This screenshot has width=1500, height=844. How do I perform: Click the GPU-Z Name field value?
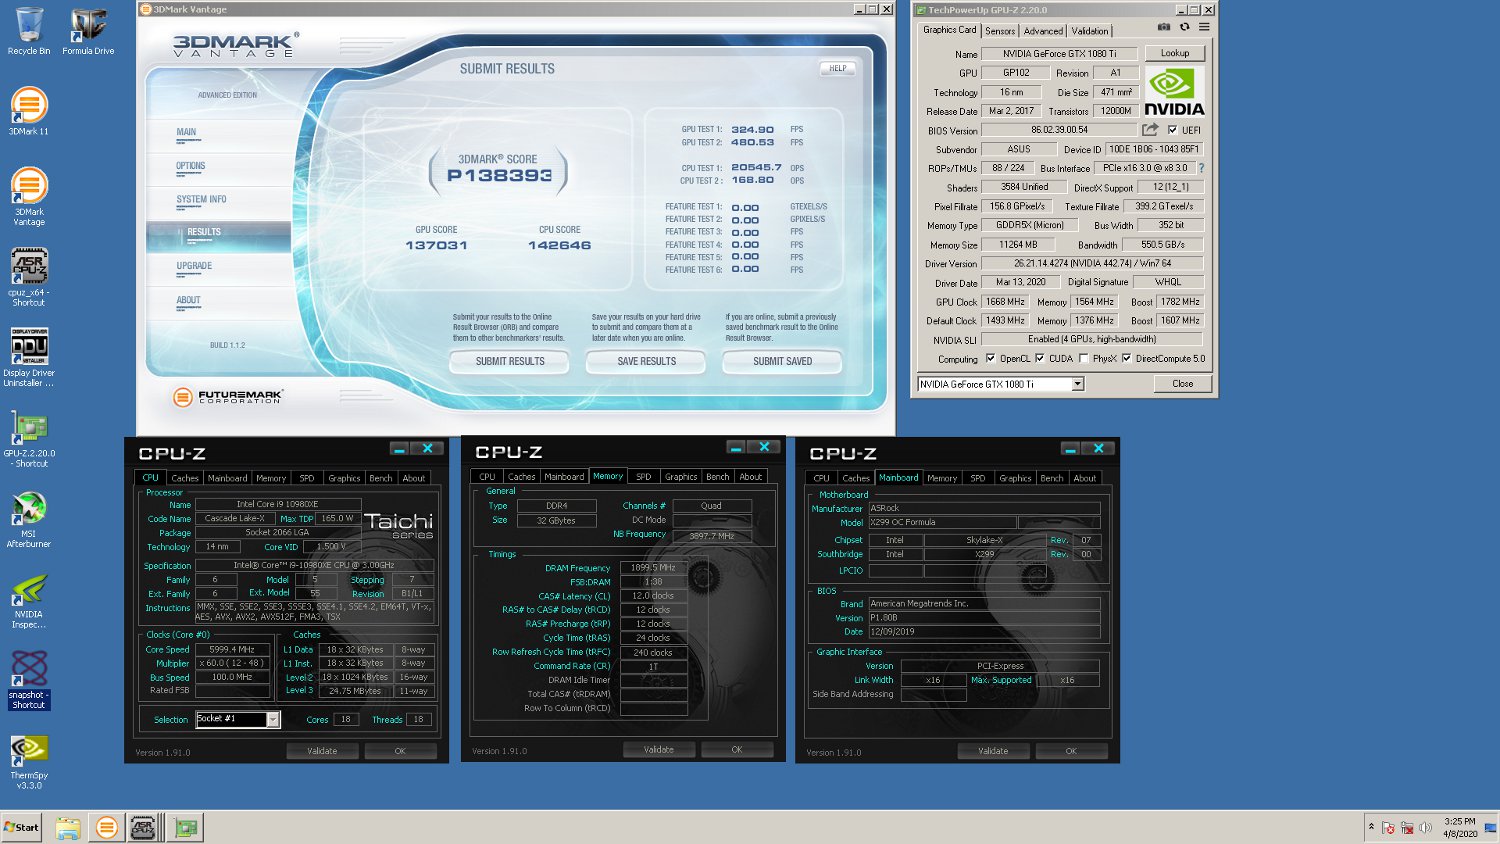tap(1059, 54)
